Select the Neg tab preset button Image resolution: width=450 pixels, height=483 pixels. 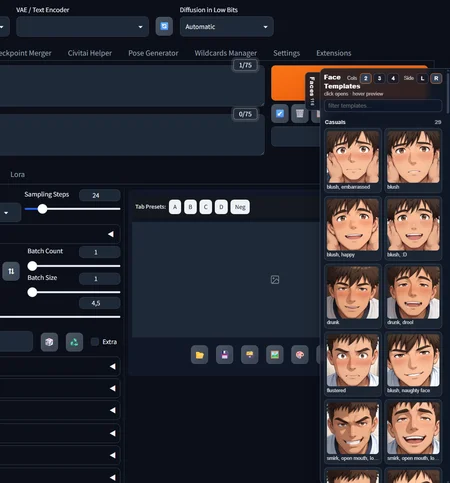click(x=240, y=207)
